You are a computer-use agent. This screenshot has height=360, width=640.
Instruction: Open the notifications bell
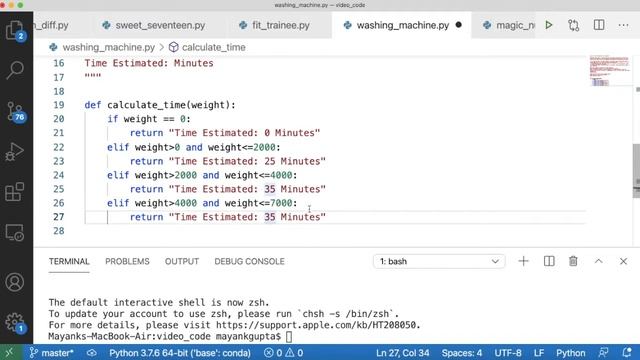627,353
